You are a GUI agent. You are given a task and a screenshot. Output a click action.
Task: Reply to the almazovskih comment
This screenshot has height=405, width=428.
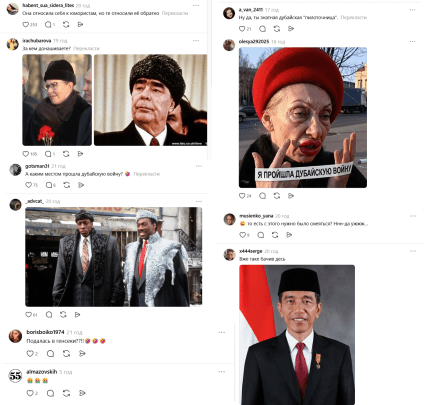pyautogui.click(x=50, y=393)
